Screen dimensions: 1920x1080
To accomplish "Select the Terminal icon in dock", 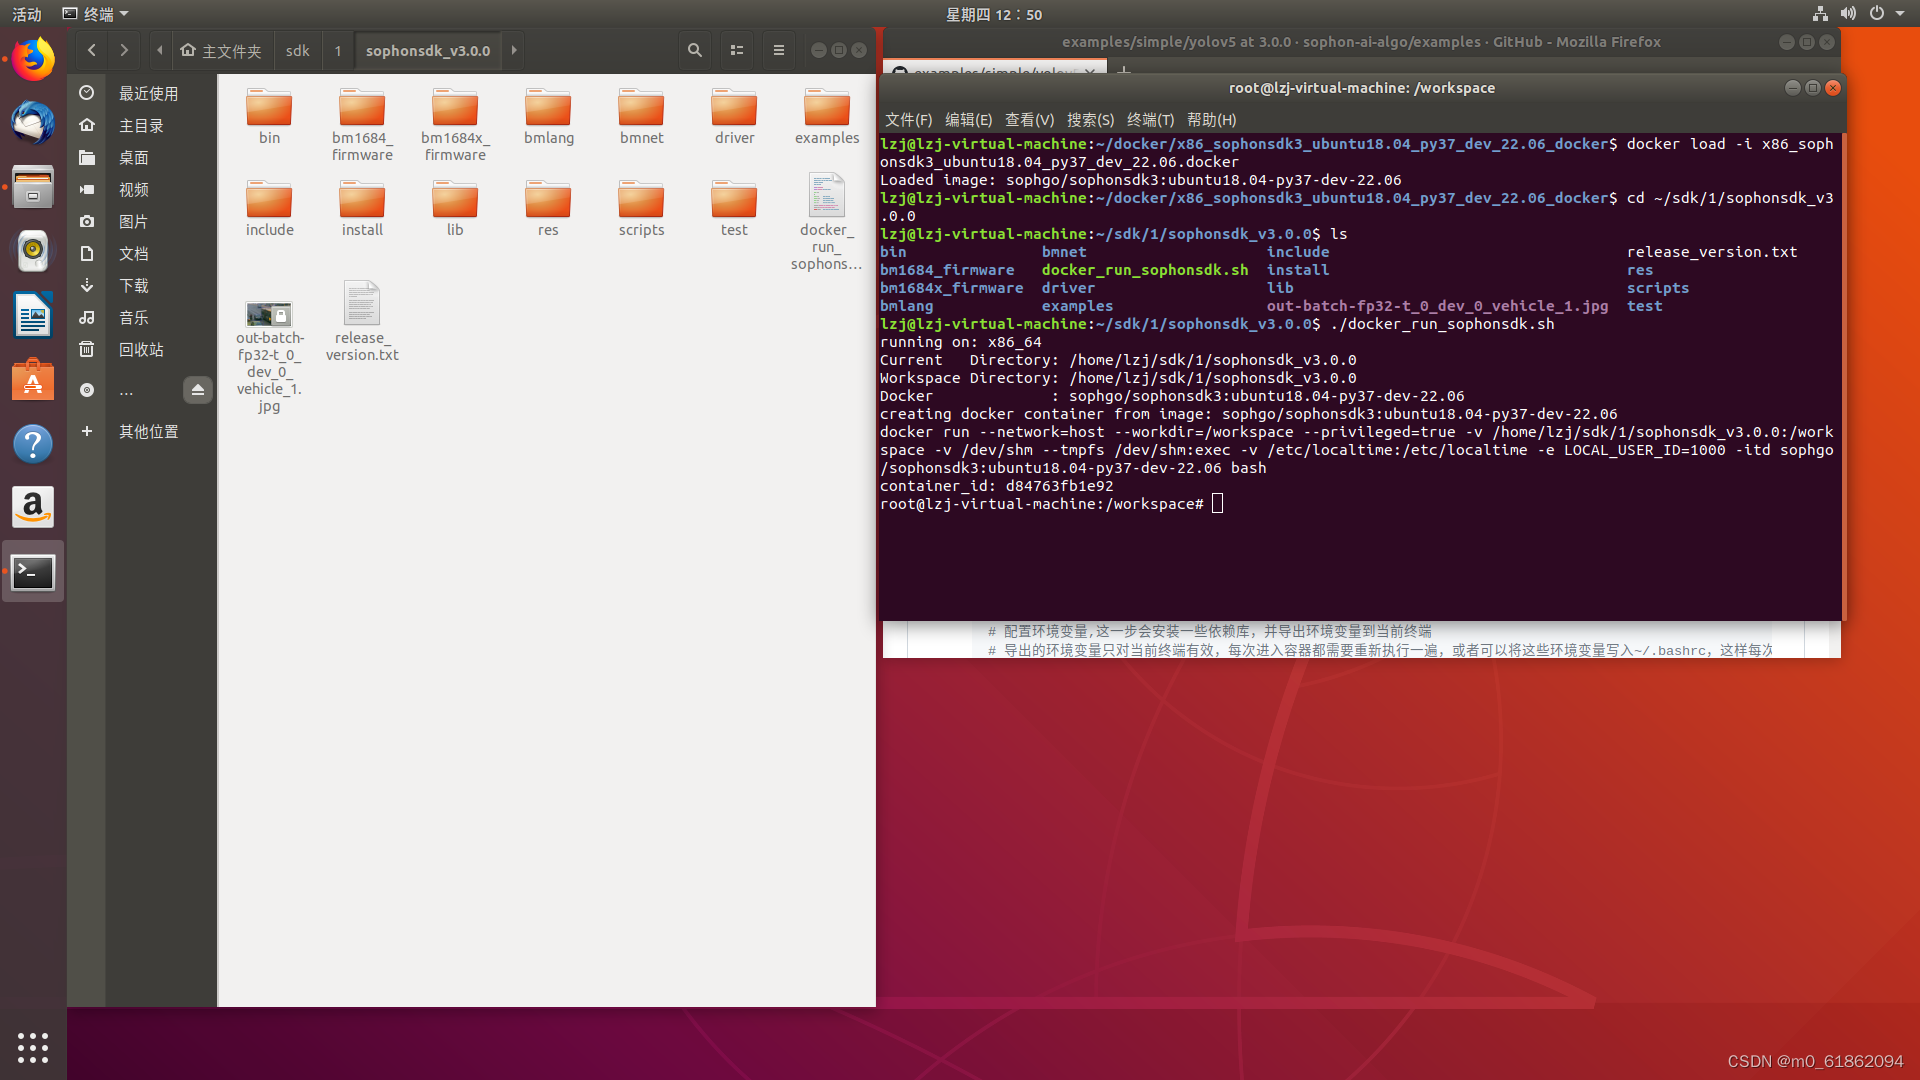I will pos(33,572).
